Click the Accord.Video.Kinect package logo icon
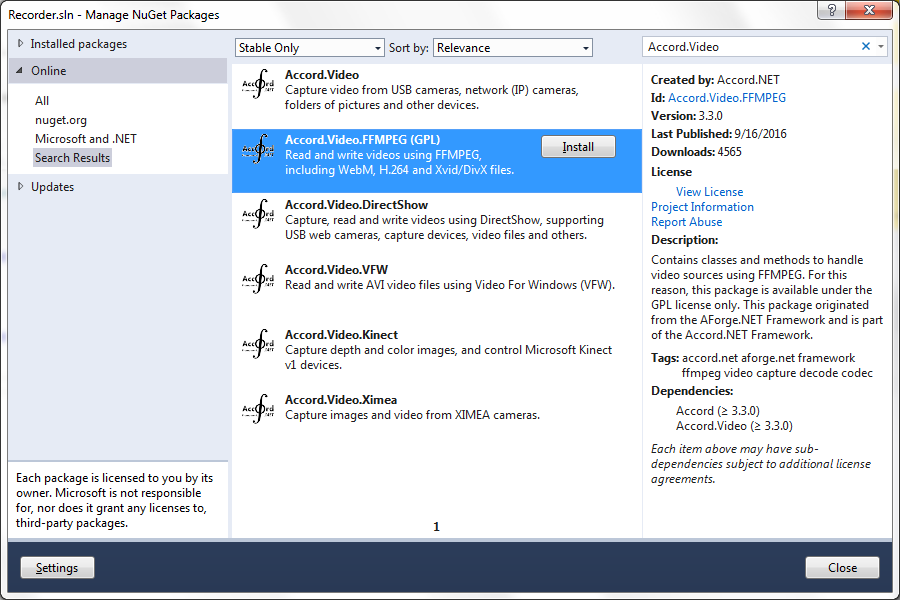Viewport: 900px width, 600px height. [258, 344]
